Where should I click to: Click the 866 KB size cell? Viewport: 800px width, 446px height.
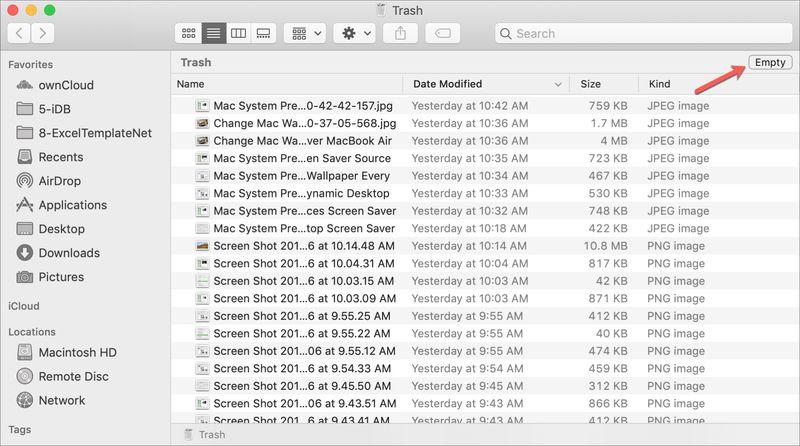point(608,404)
